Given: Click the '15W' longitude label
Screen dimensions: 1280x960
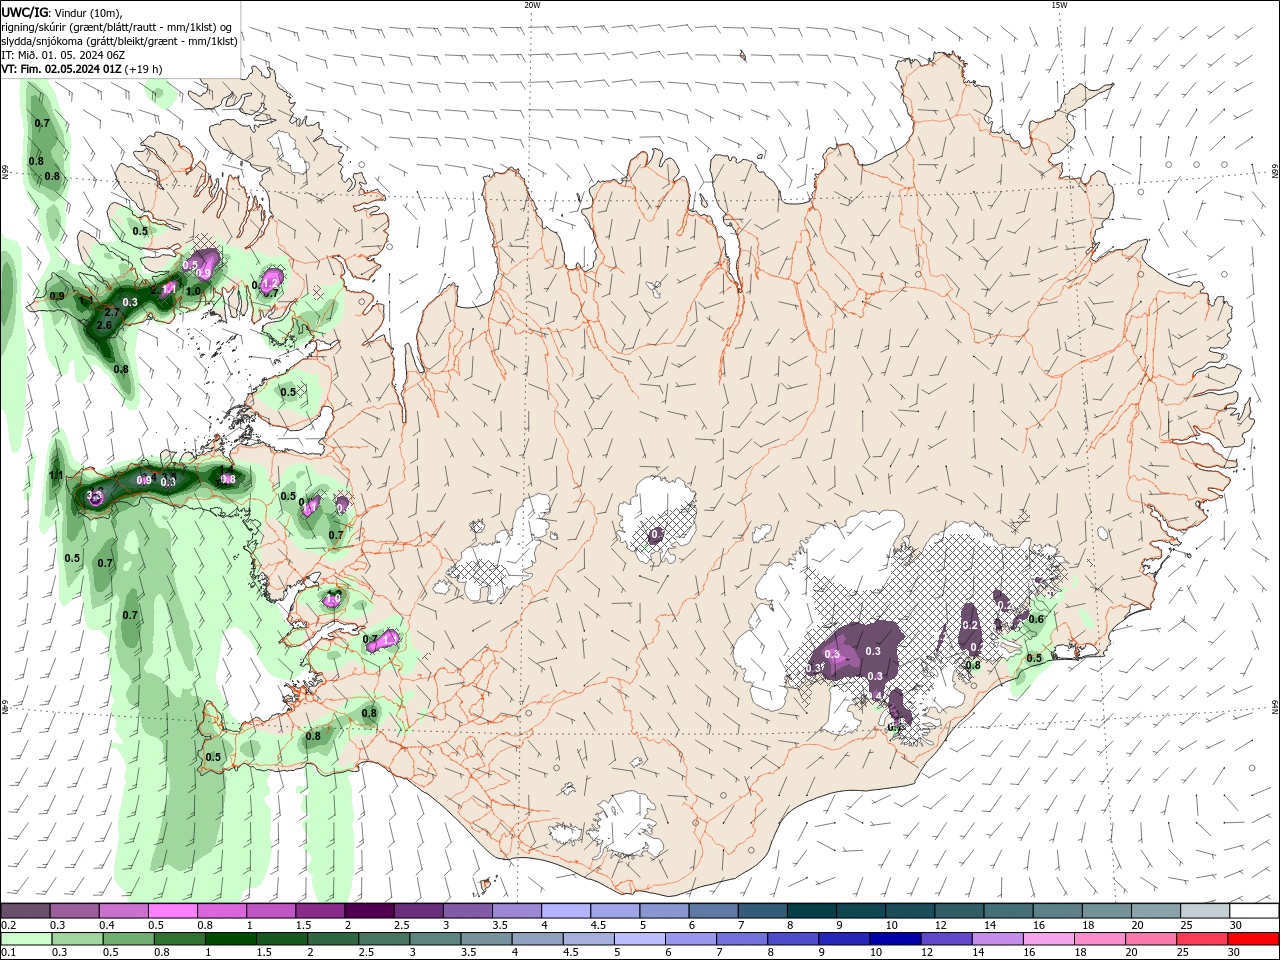Looking at the screenshot, I should click(1059, 5).
